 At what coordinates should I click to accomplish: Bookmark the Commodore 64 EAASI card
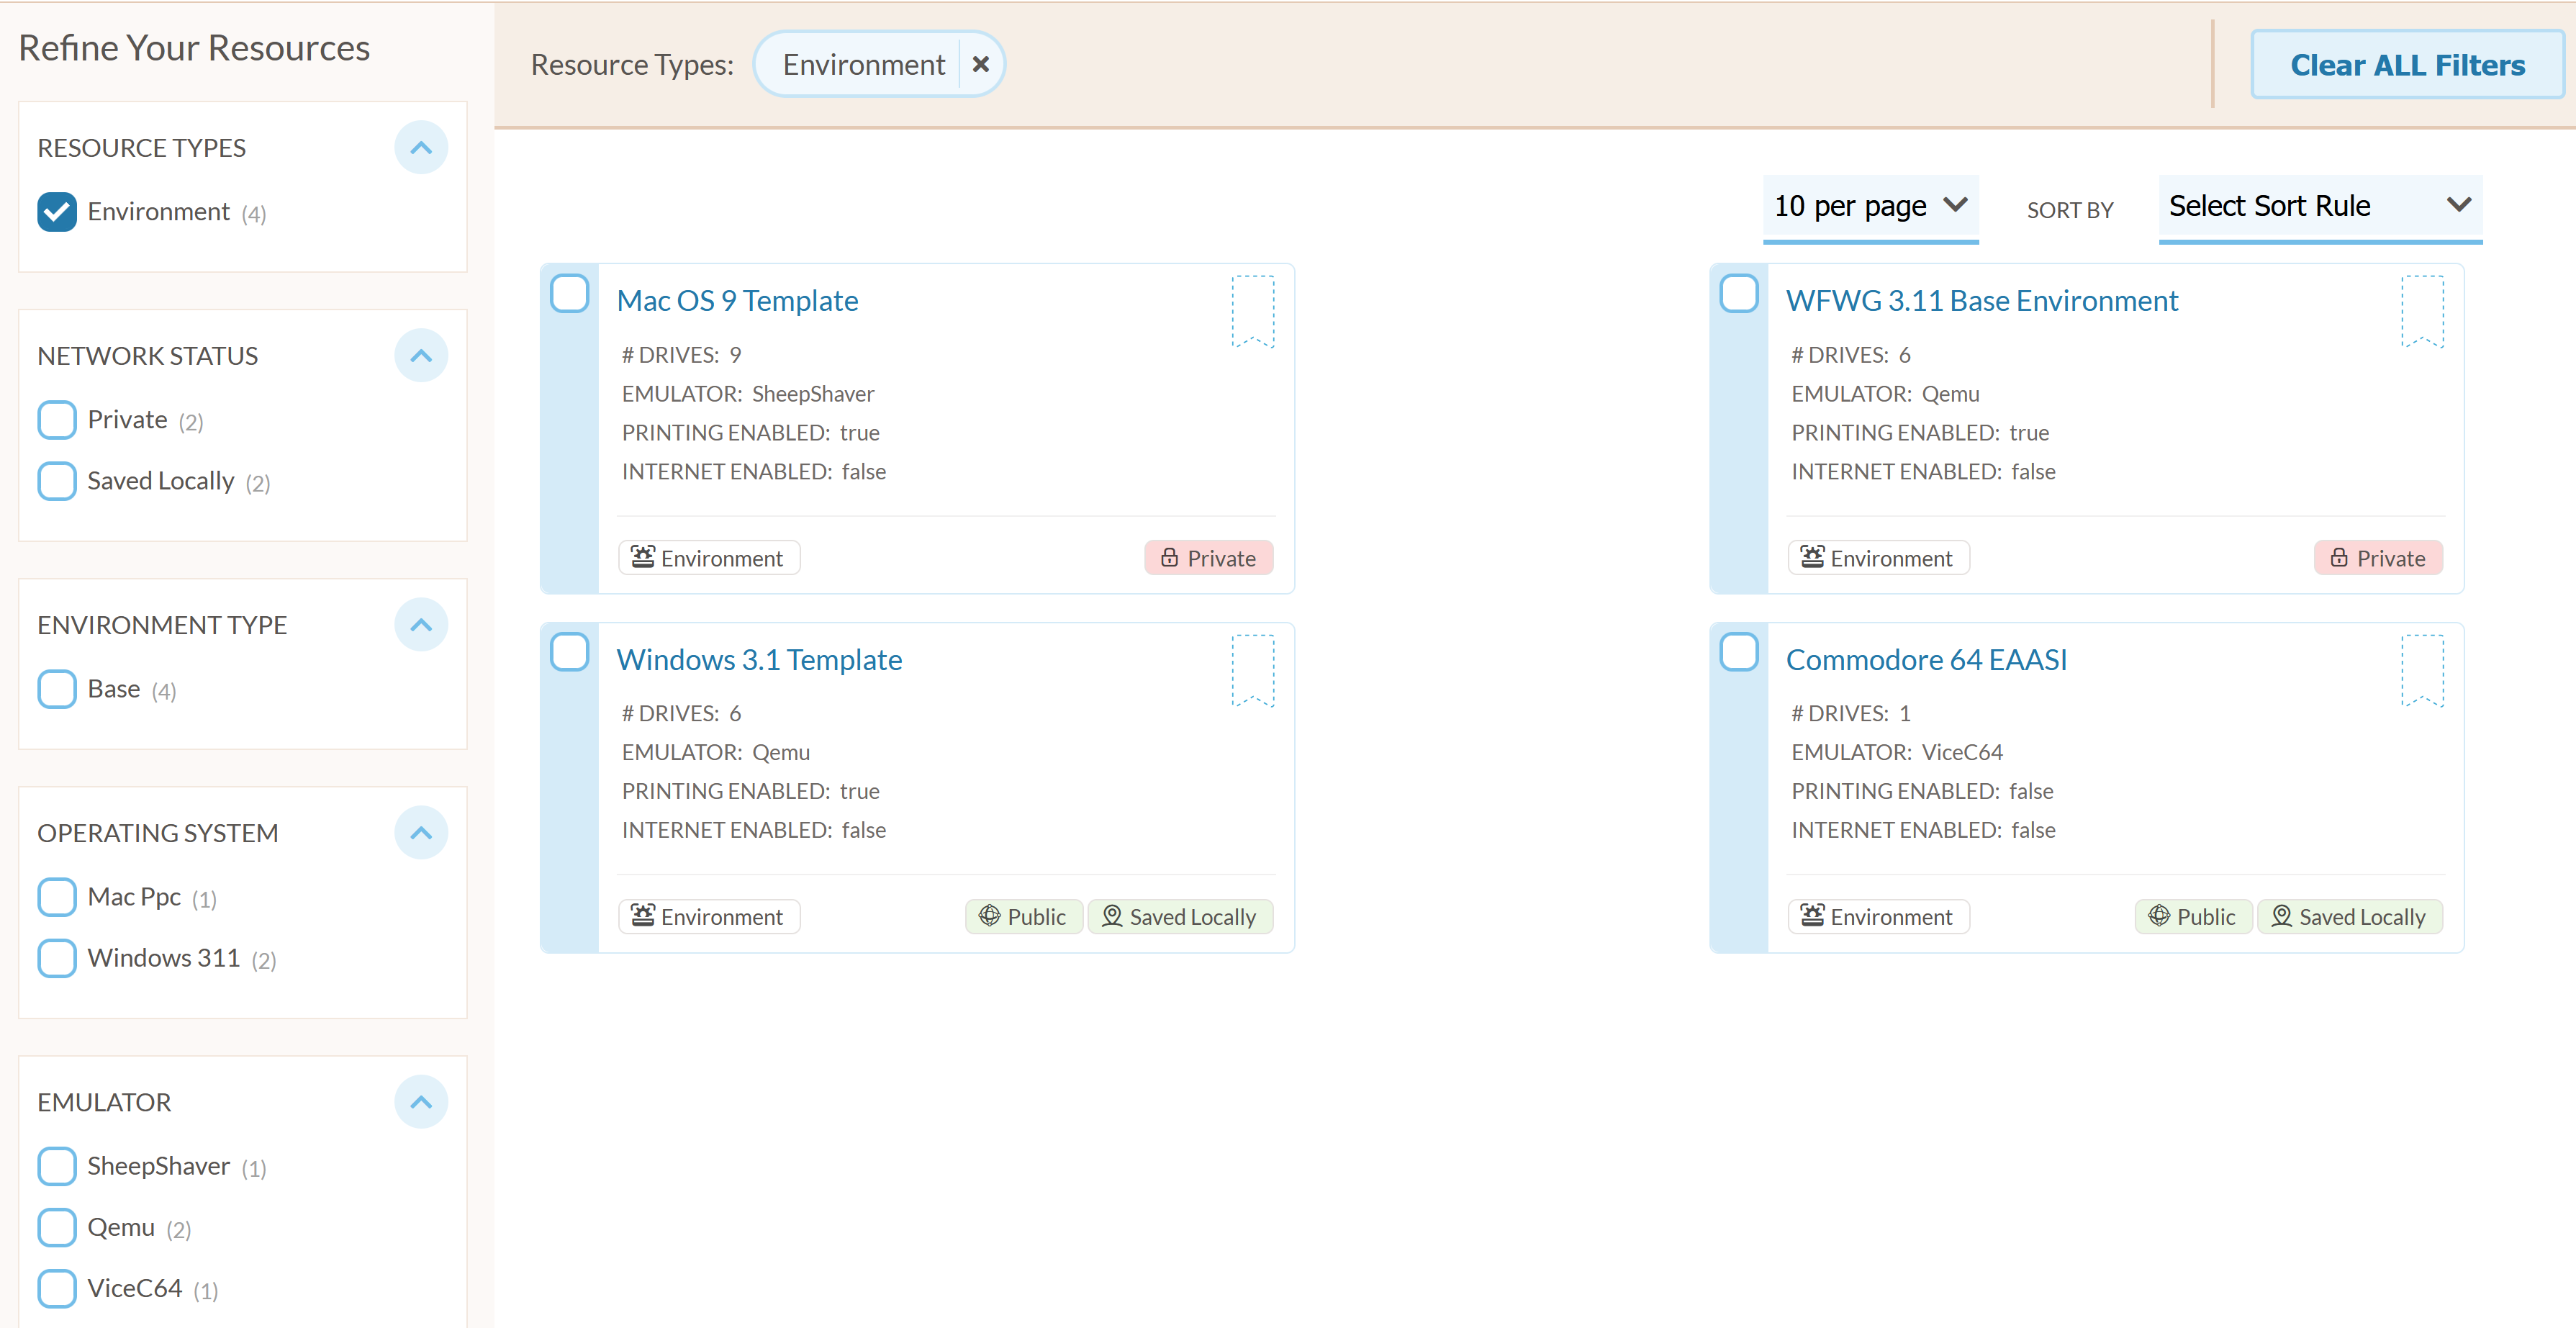click(x=2422, y=670)
